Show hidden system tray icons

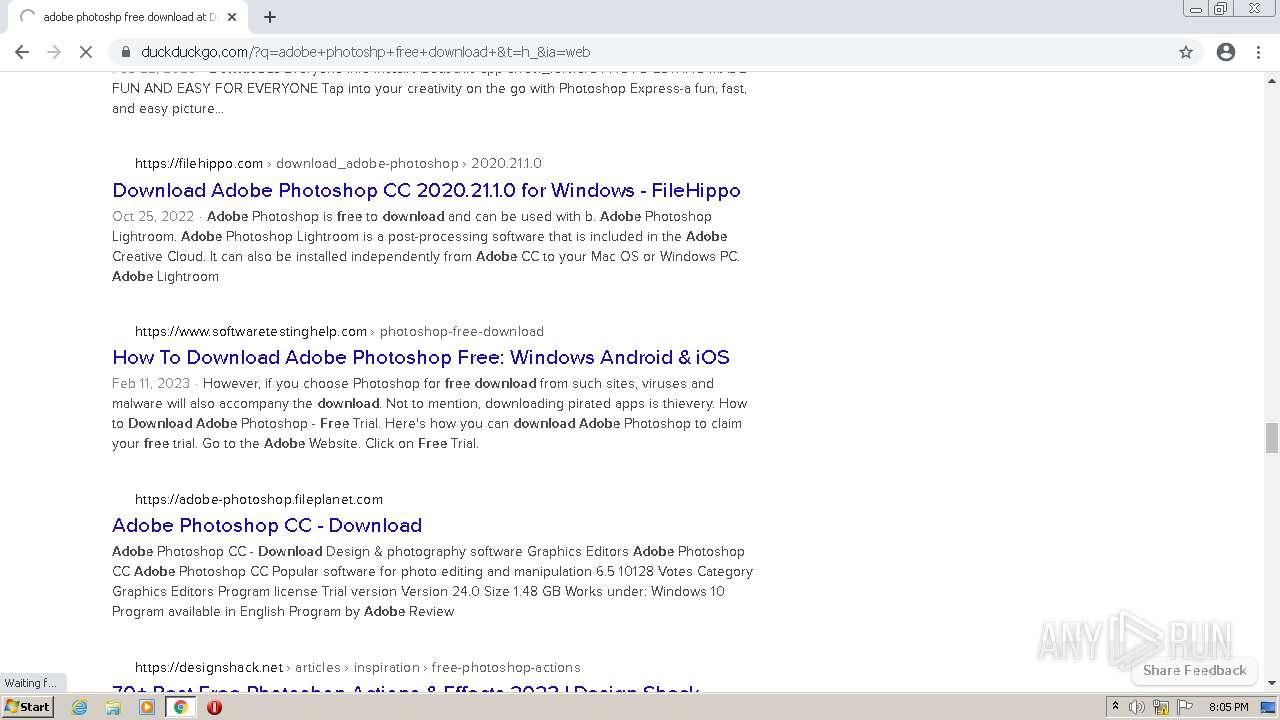tap(1115, 707)
